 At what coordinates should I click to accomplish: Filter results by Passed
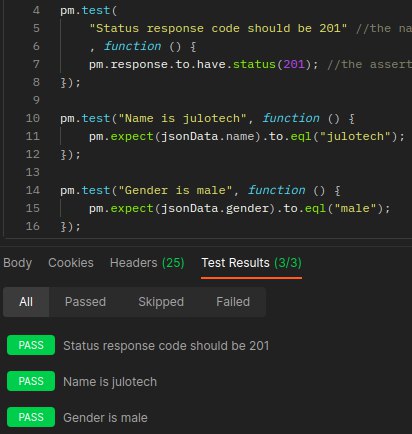pyautogui.click(x=85, y=302)
